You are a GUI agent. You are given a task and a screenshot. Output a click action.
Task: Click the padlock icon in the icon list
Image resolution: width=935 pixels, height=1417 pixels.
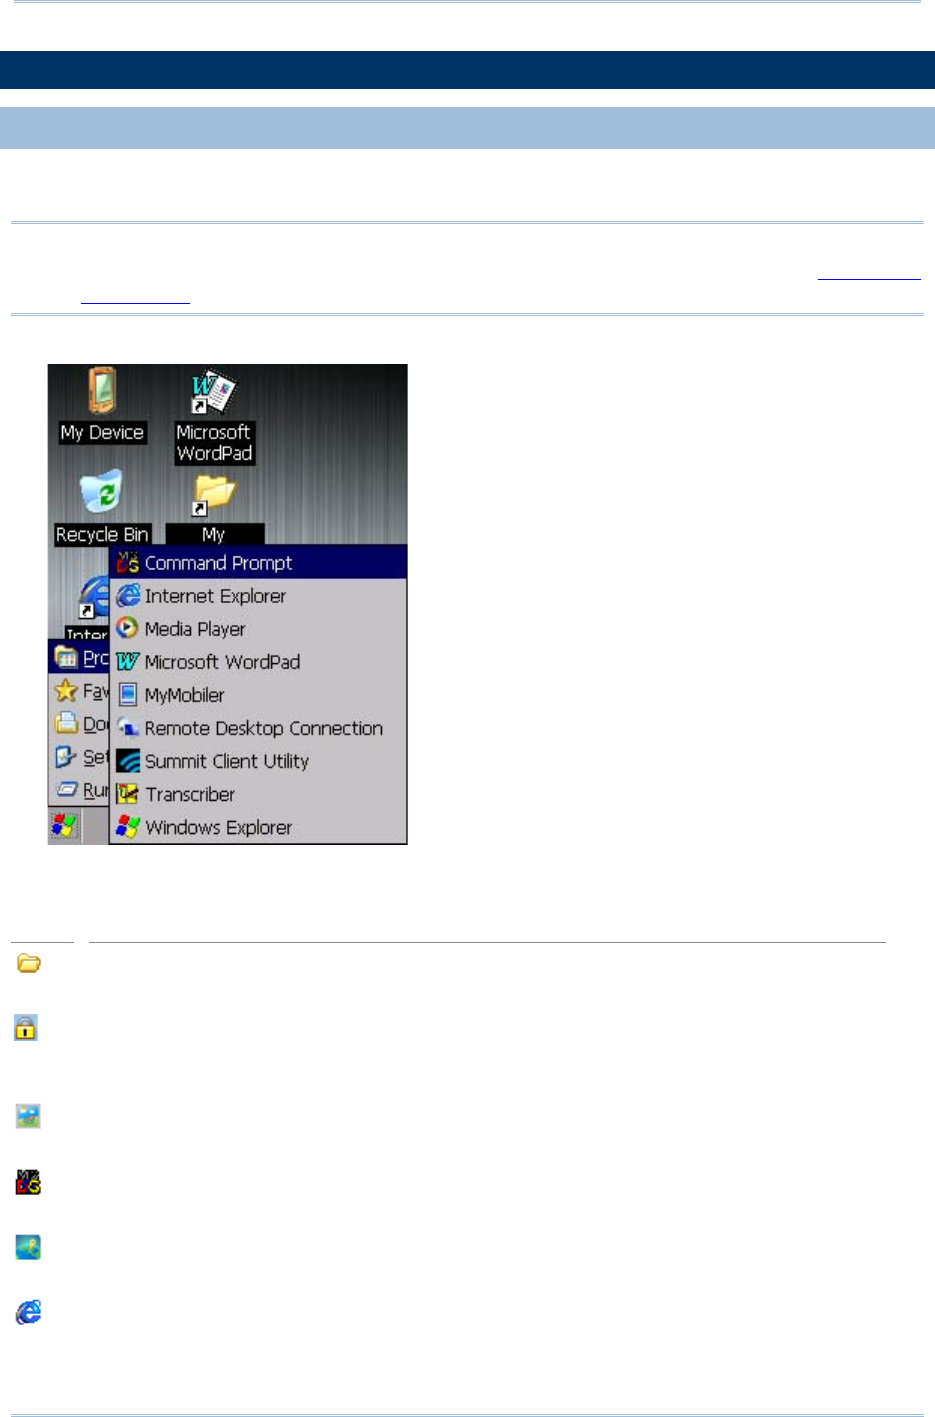(26, 1027)
